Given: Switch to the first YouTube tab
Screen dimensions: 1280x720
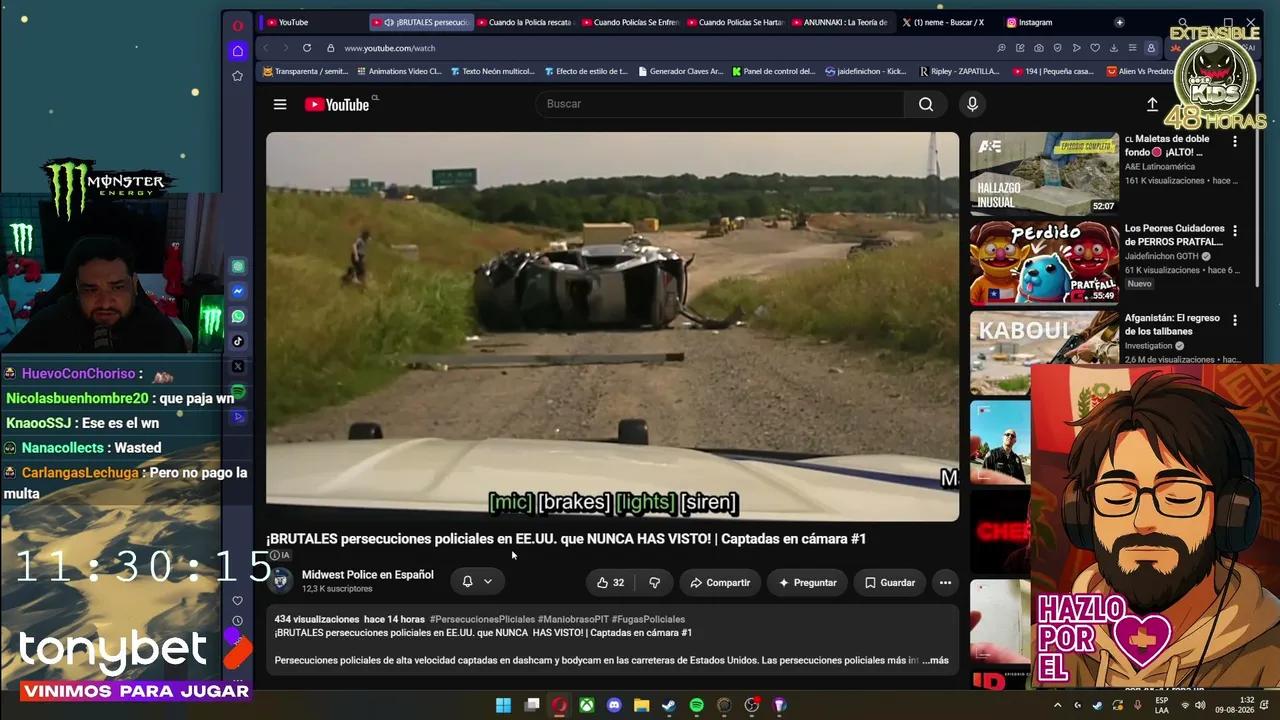Looking at the screenshot, I should 310,22.
